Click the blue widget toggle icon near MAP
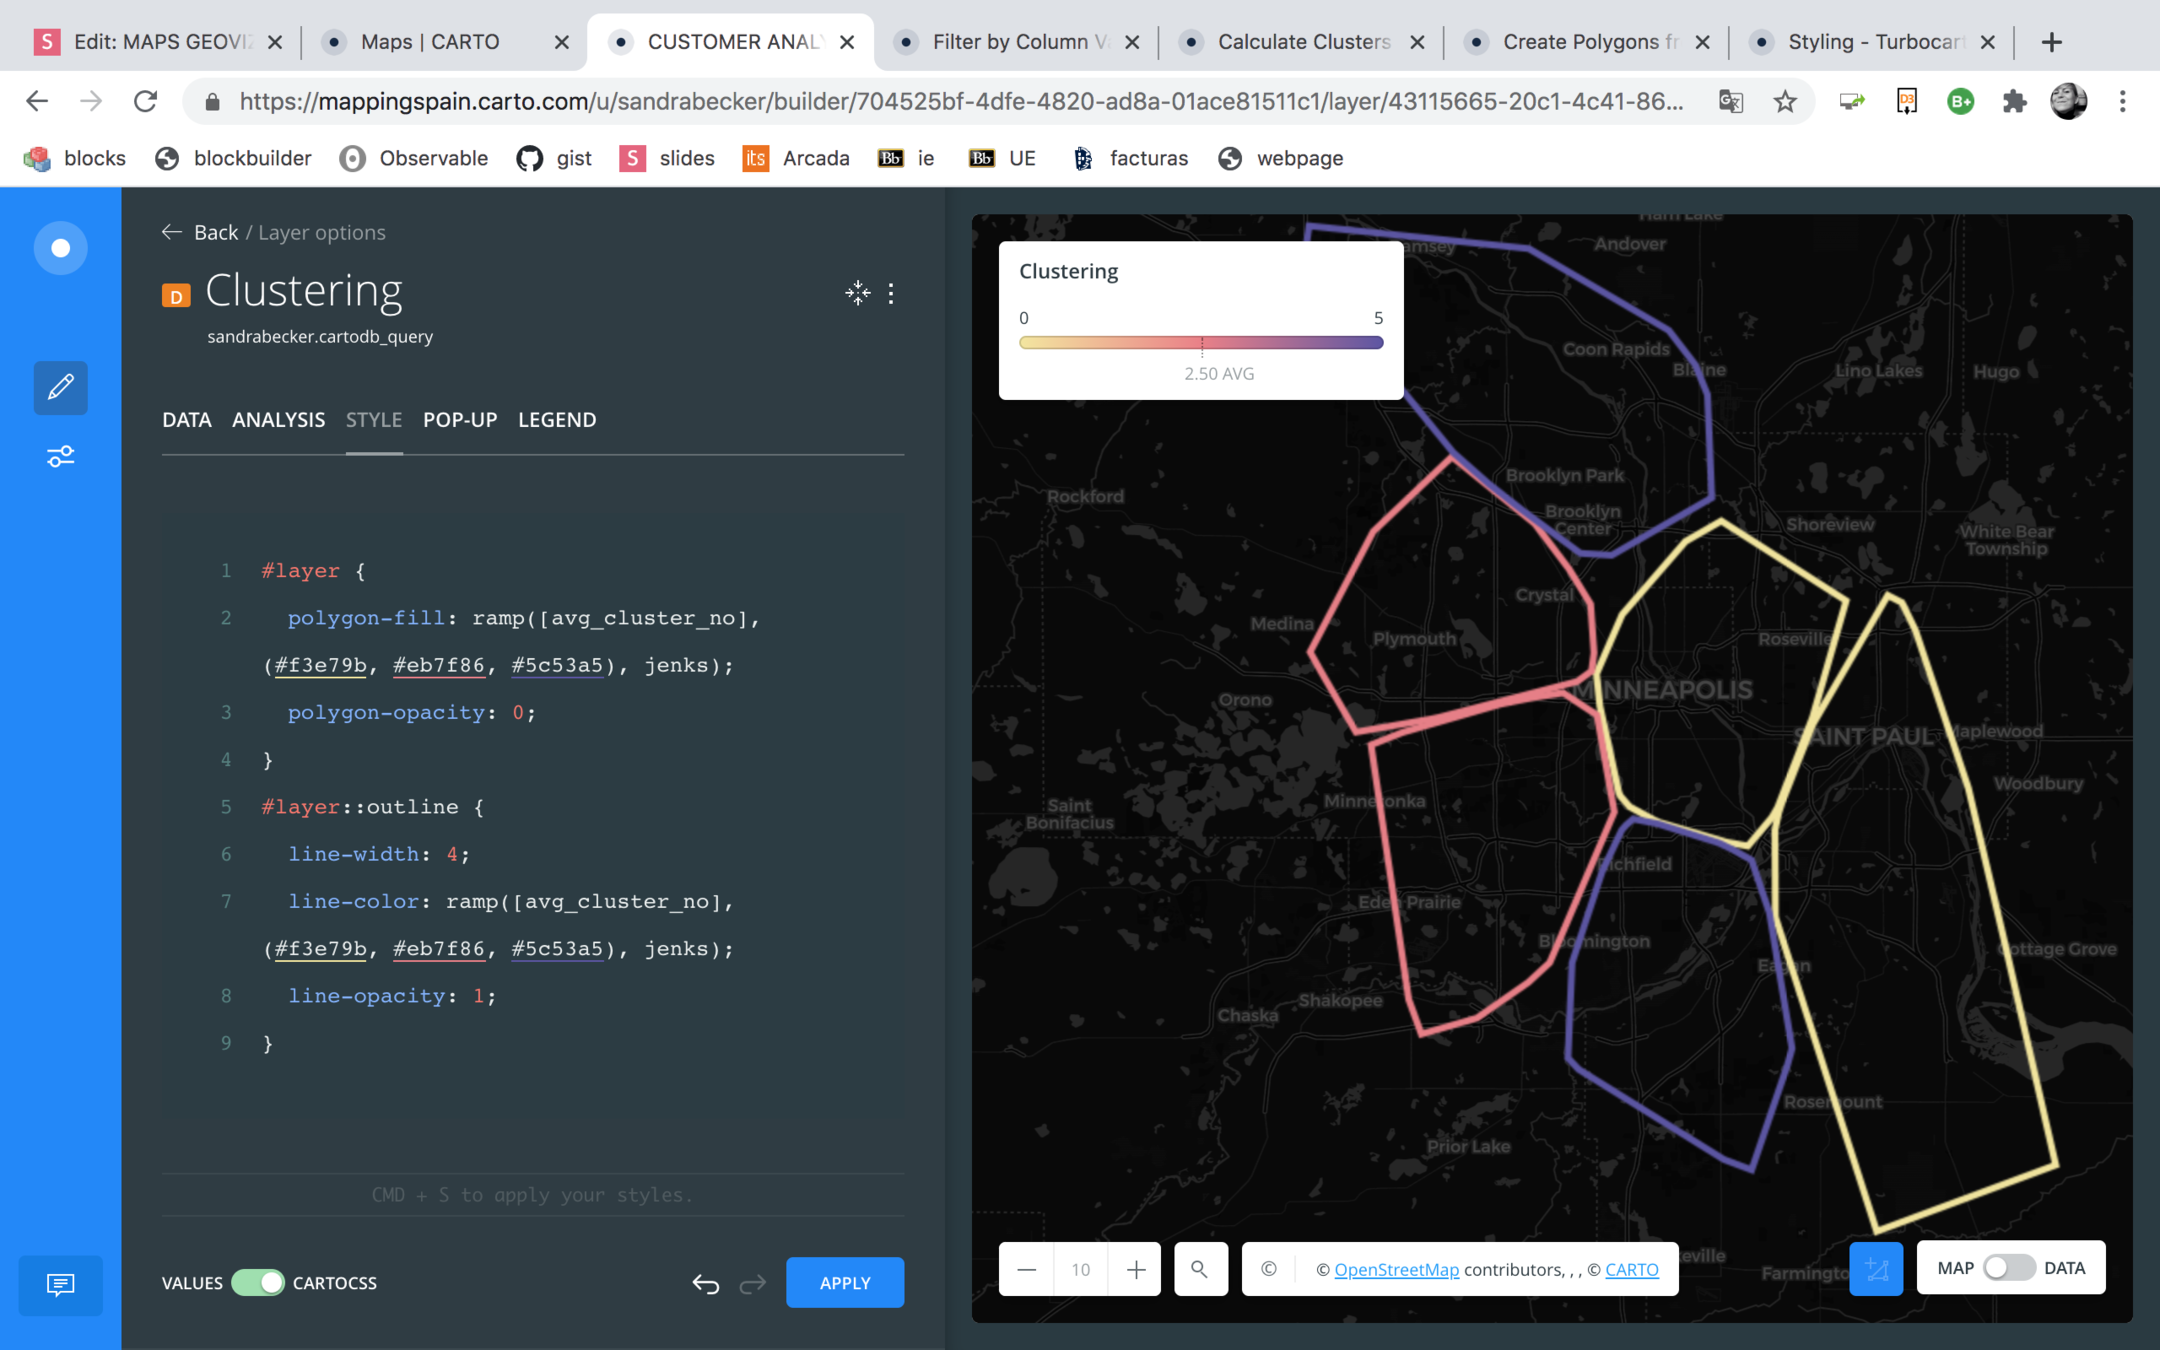The width and height of the screenshot is (2160, 1350). point(1875,1269)
